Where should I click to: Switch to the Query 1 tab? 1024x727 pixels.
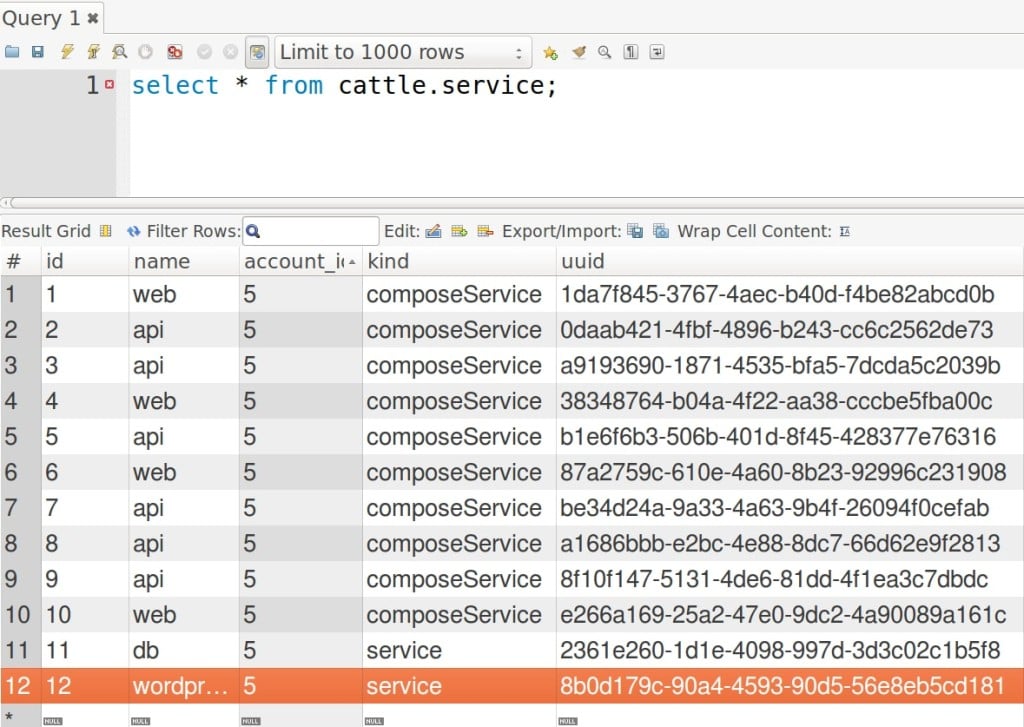pyautogui.click(x=41, y=17)
